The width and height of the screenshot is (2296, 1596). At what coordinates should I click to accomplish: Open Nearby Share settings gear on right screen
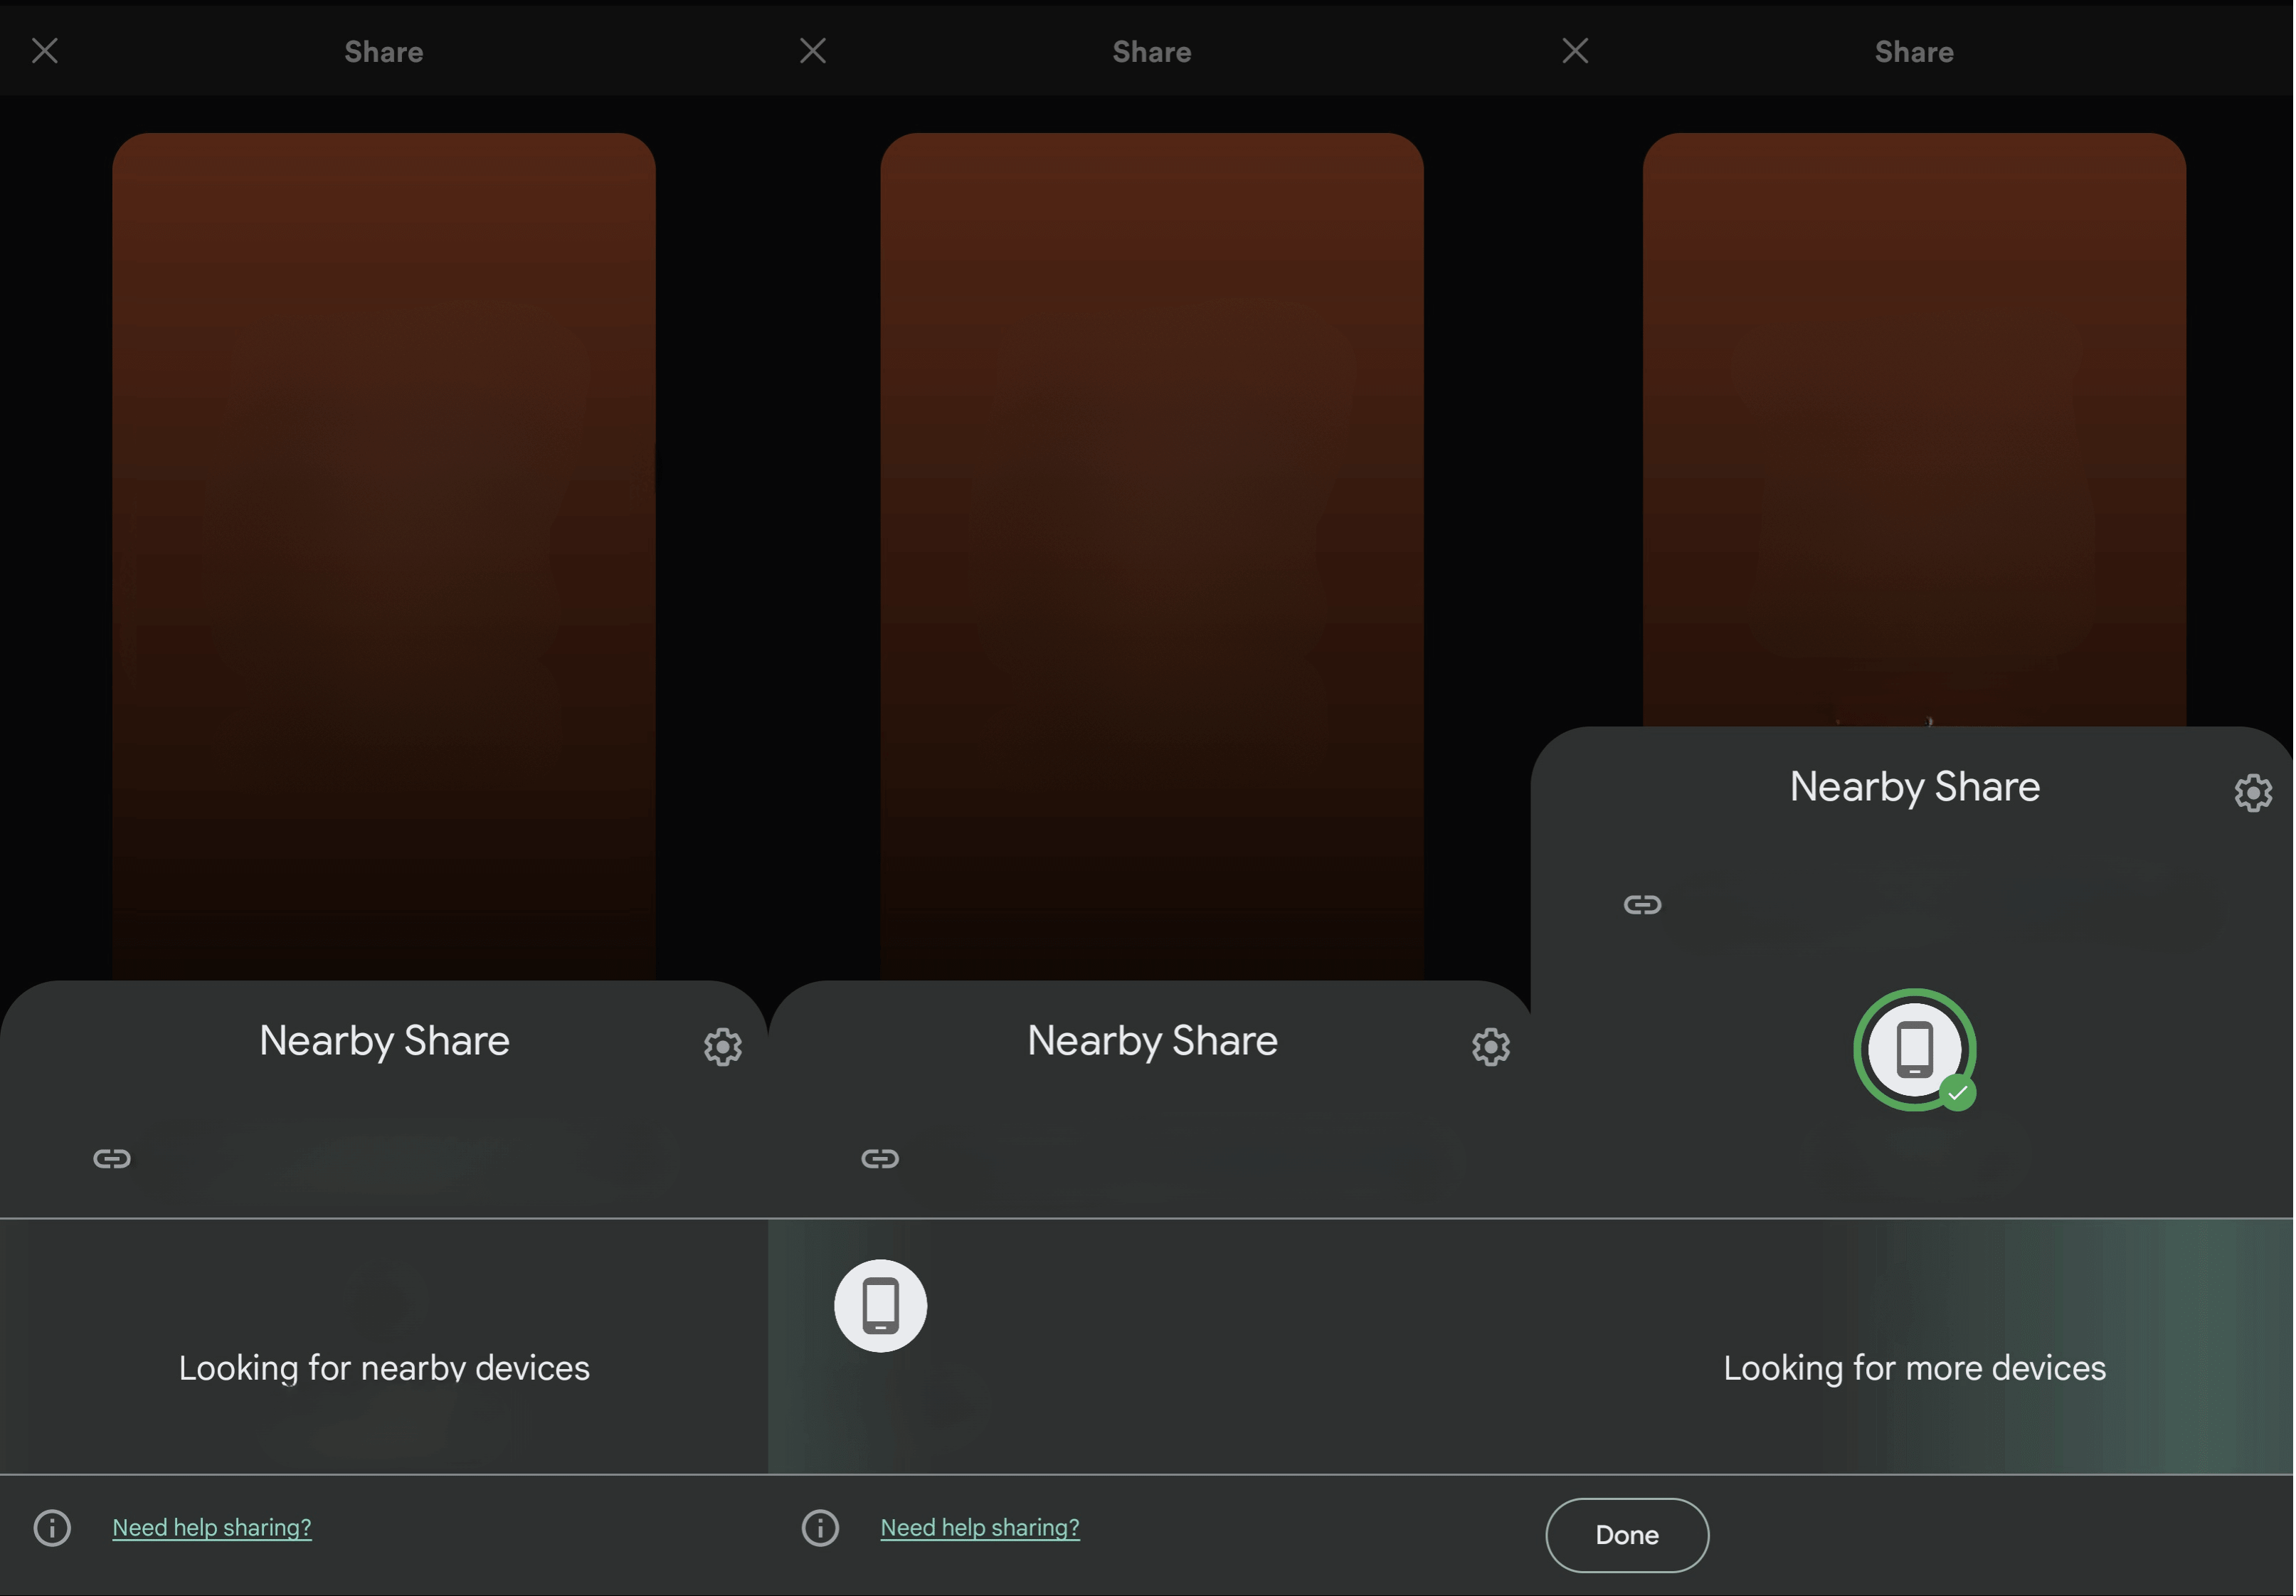coord(2253,793)
